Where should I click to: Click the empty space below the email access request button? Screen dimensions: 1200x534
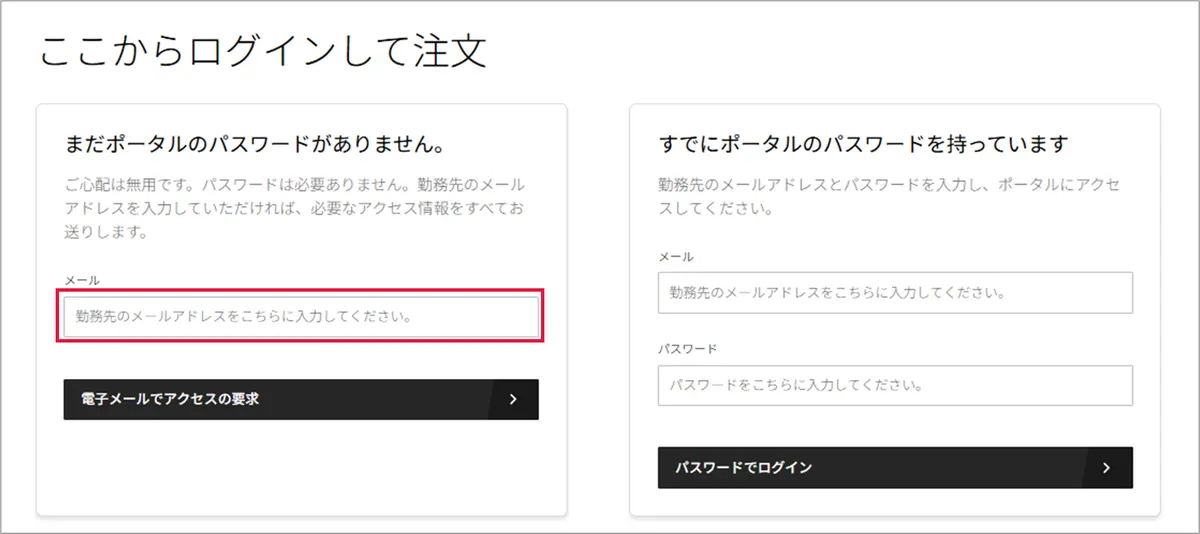301,465
